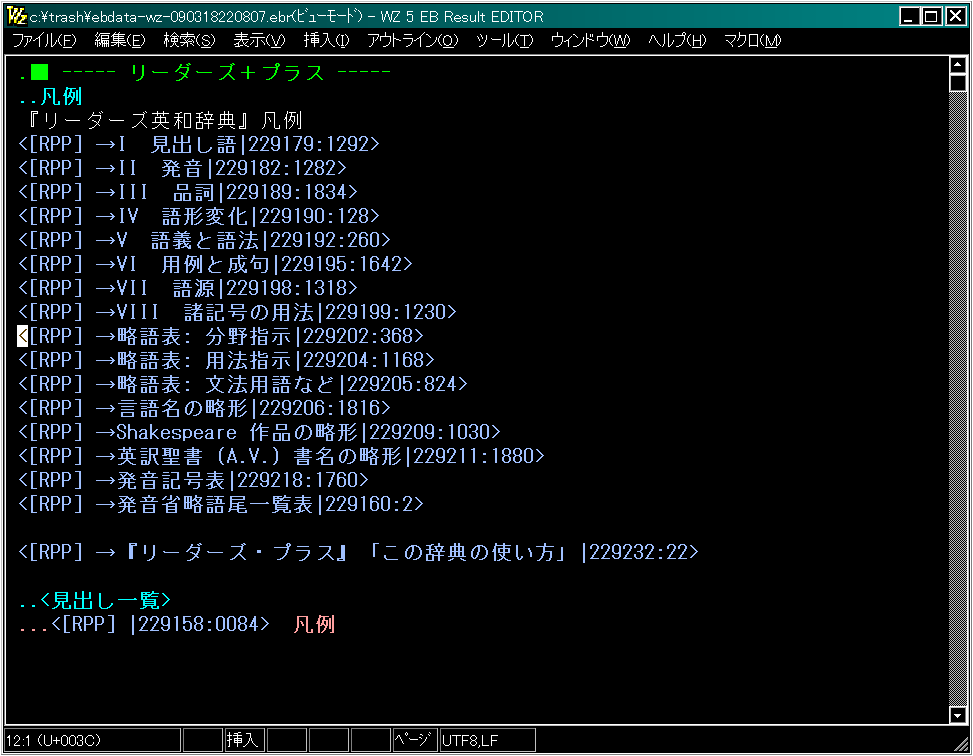
Task: Open the アウトライン(O) menu
Action: [x=413, y=40]
